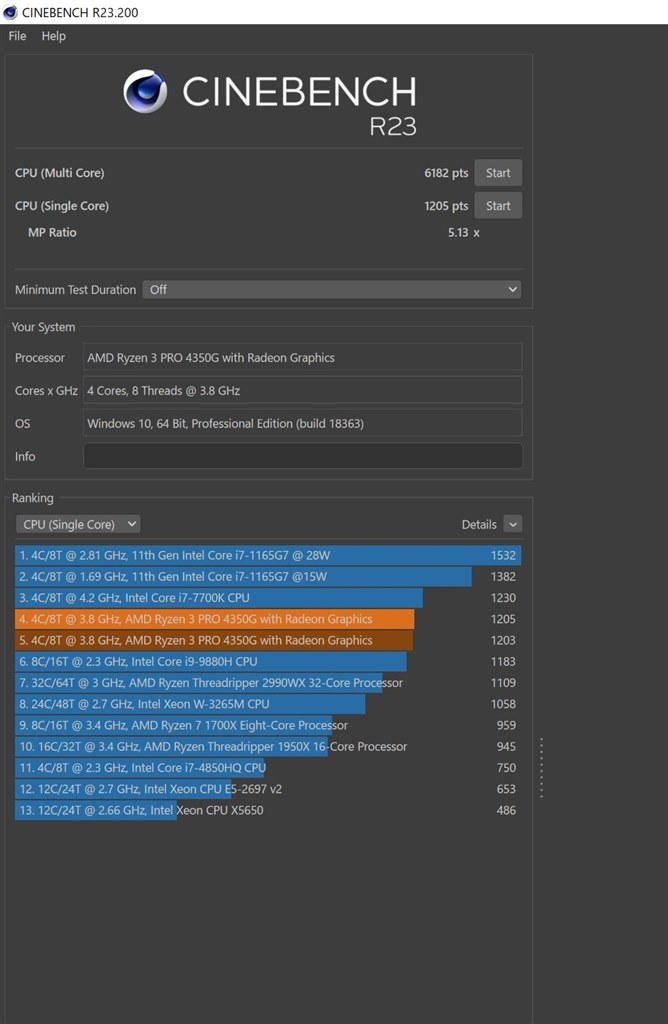Open the CPU (Single Core) ranking dropdown
668x1024 pixels.
77,524
